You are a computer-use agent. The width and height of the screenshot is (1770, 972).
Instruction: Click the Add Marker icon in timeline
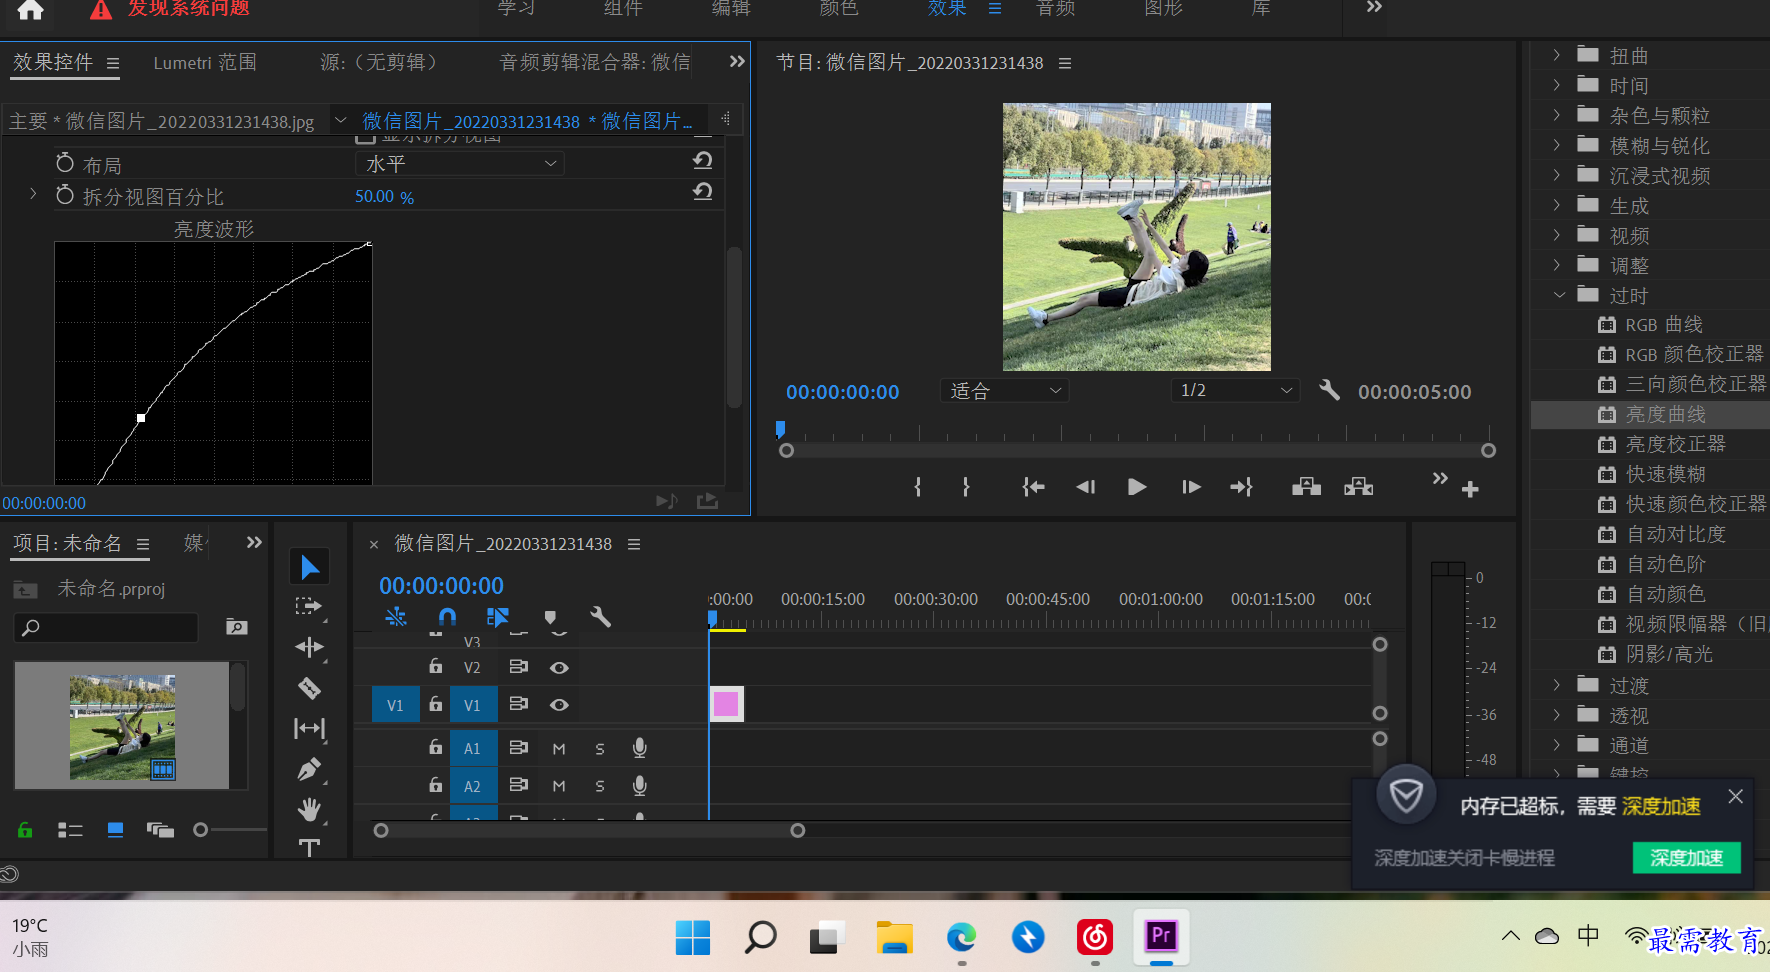[550, 617]
